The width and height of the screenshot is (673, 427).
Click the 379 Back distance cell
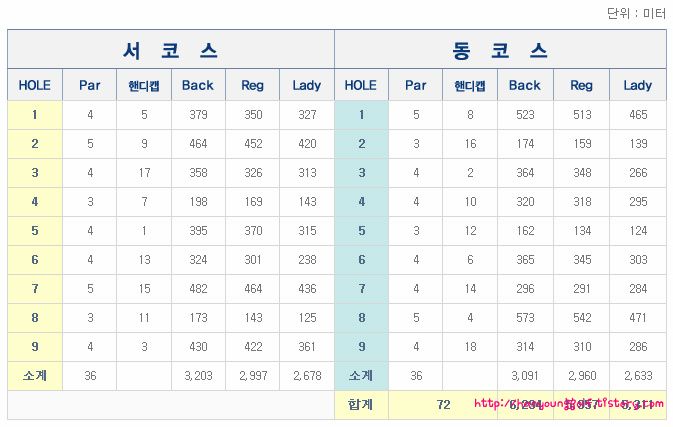pos(198,115)
